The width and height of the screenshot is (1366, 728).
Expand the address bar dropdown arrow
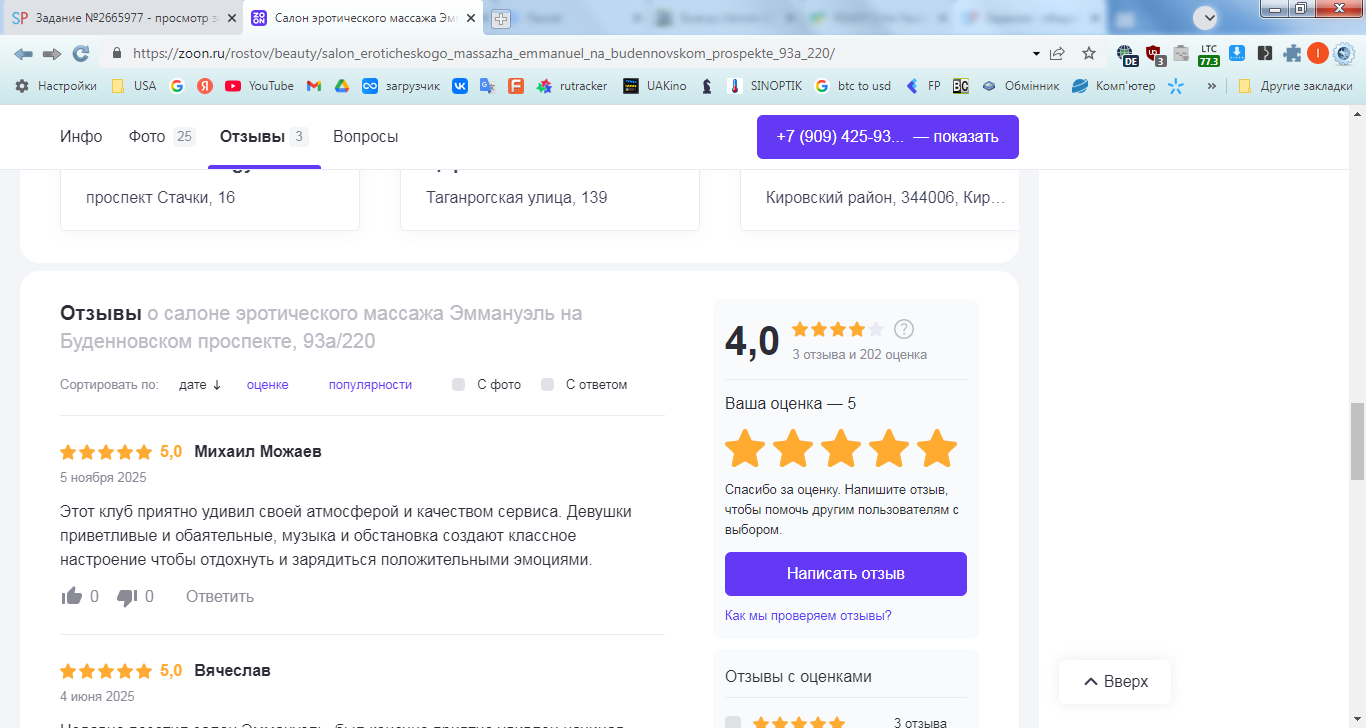tap(1035, 54)
